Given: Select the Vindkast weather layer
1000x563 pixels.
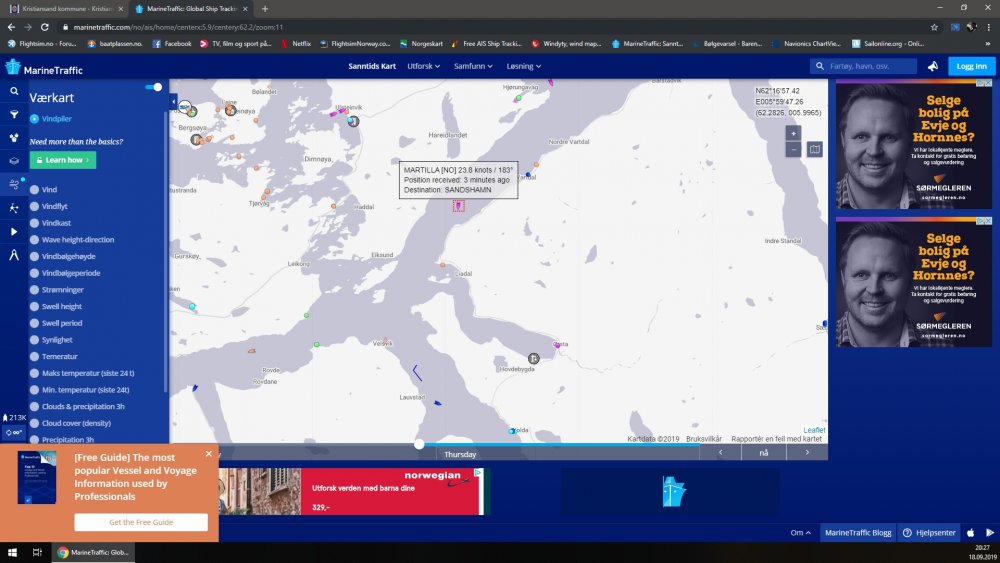Looking at the screenshot, I should (50, 223).
